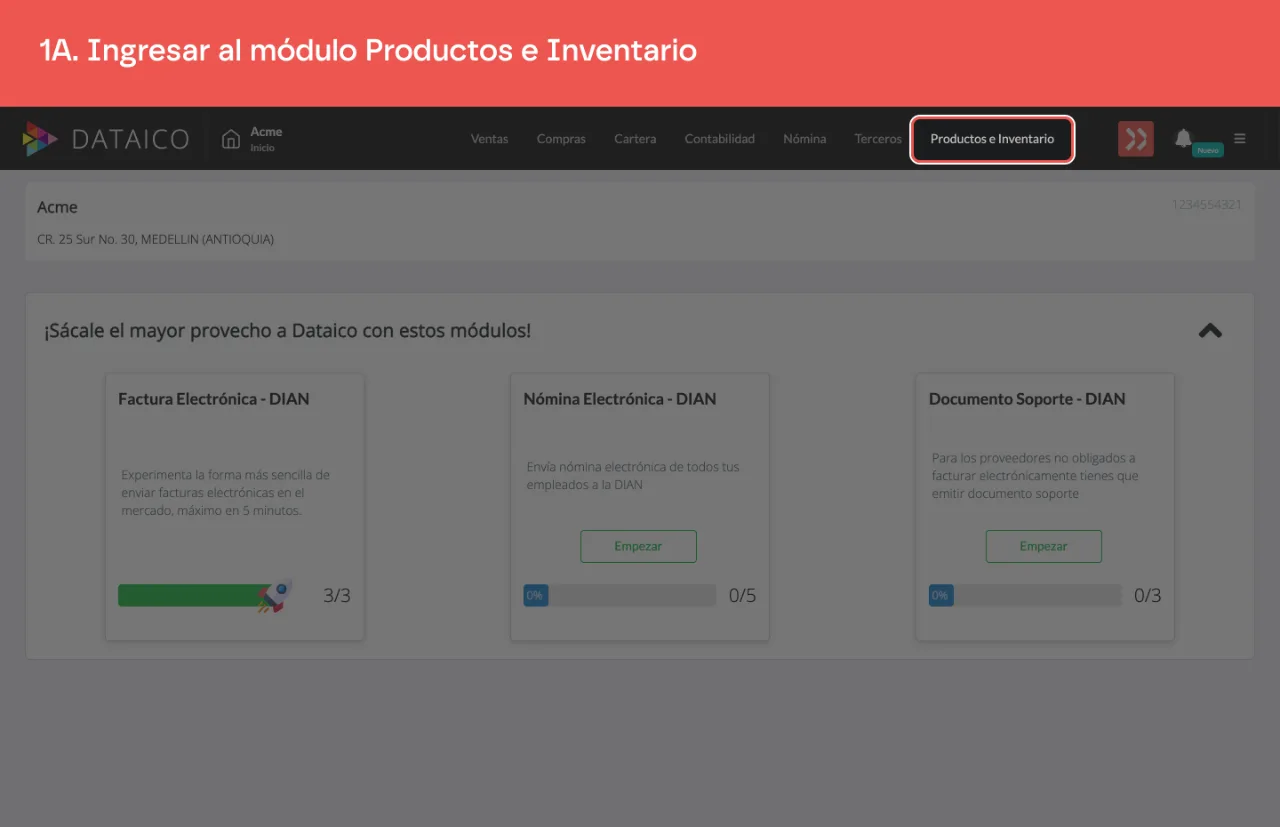
Task: Click the Factura Electrónica - DIAN card title
Action: point(214,399)
